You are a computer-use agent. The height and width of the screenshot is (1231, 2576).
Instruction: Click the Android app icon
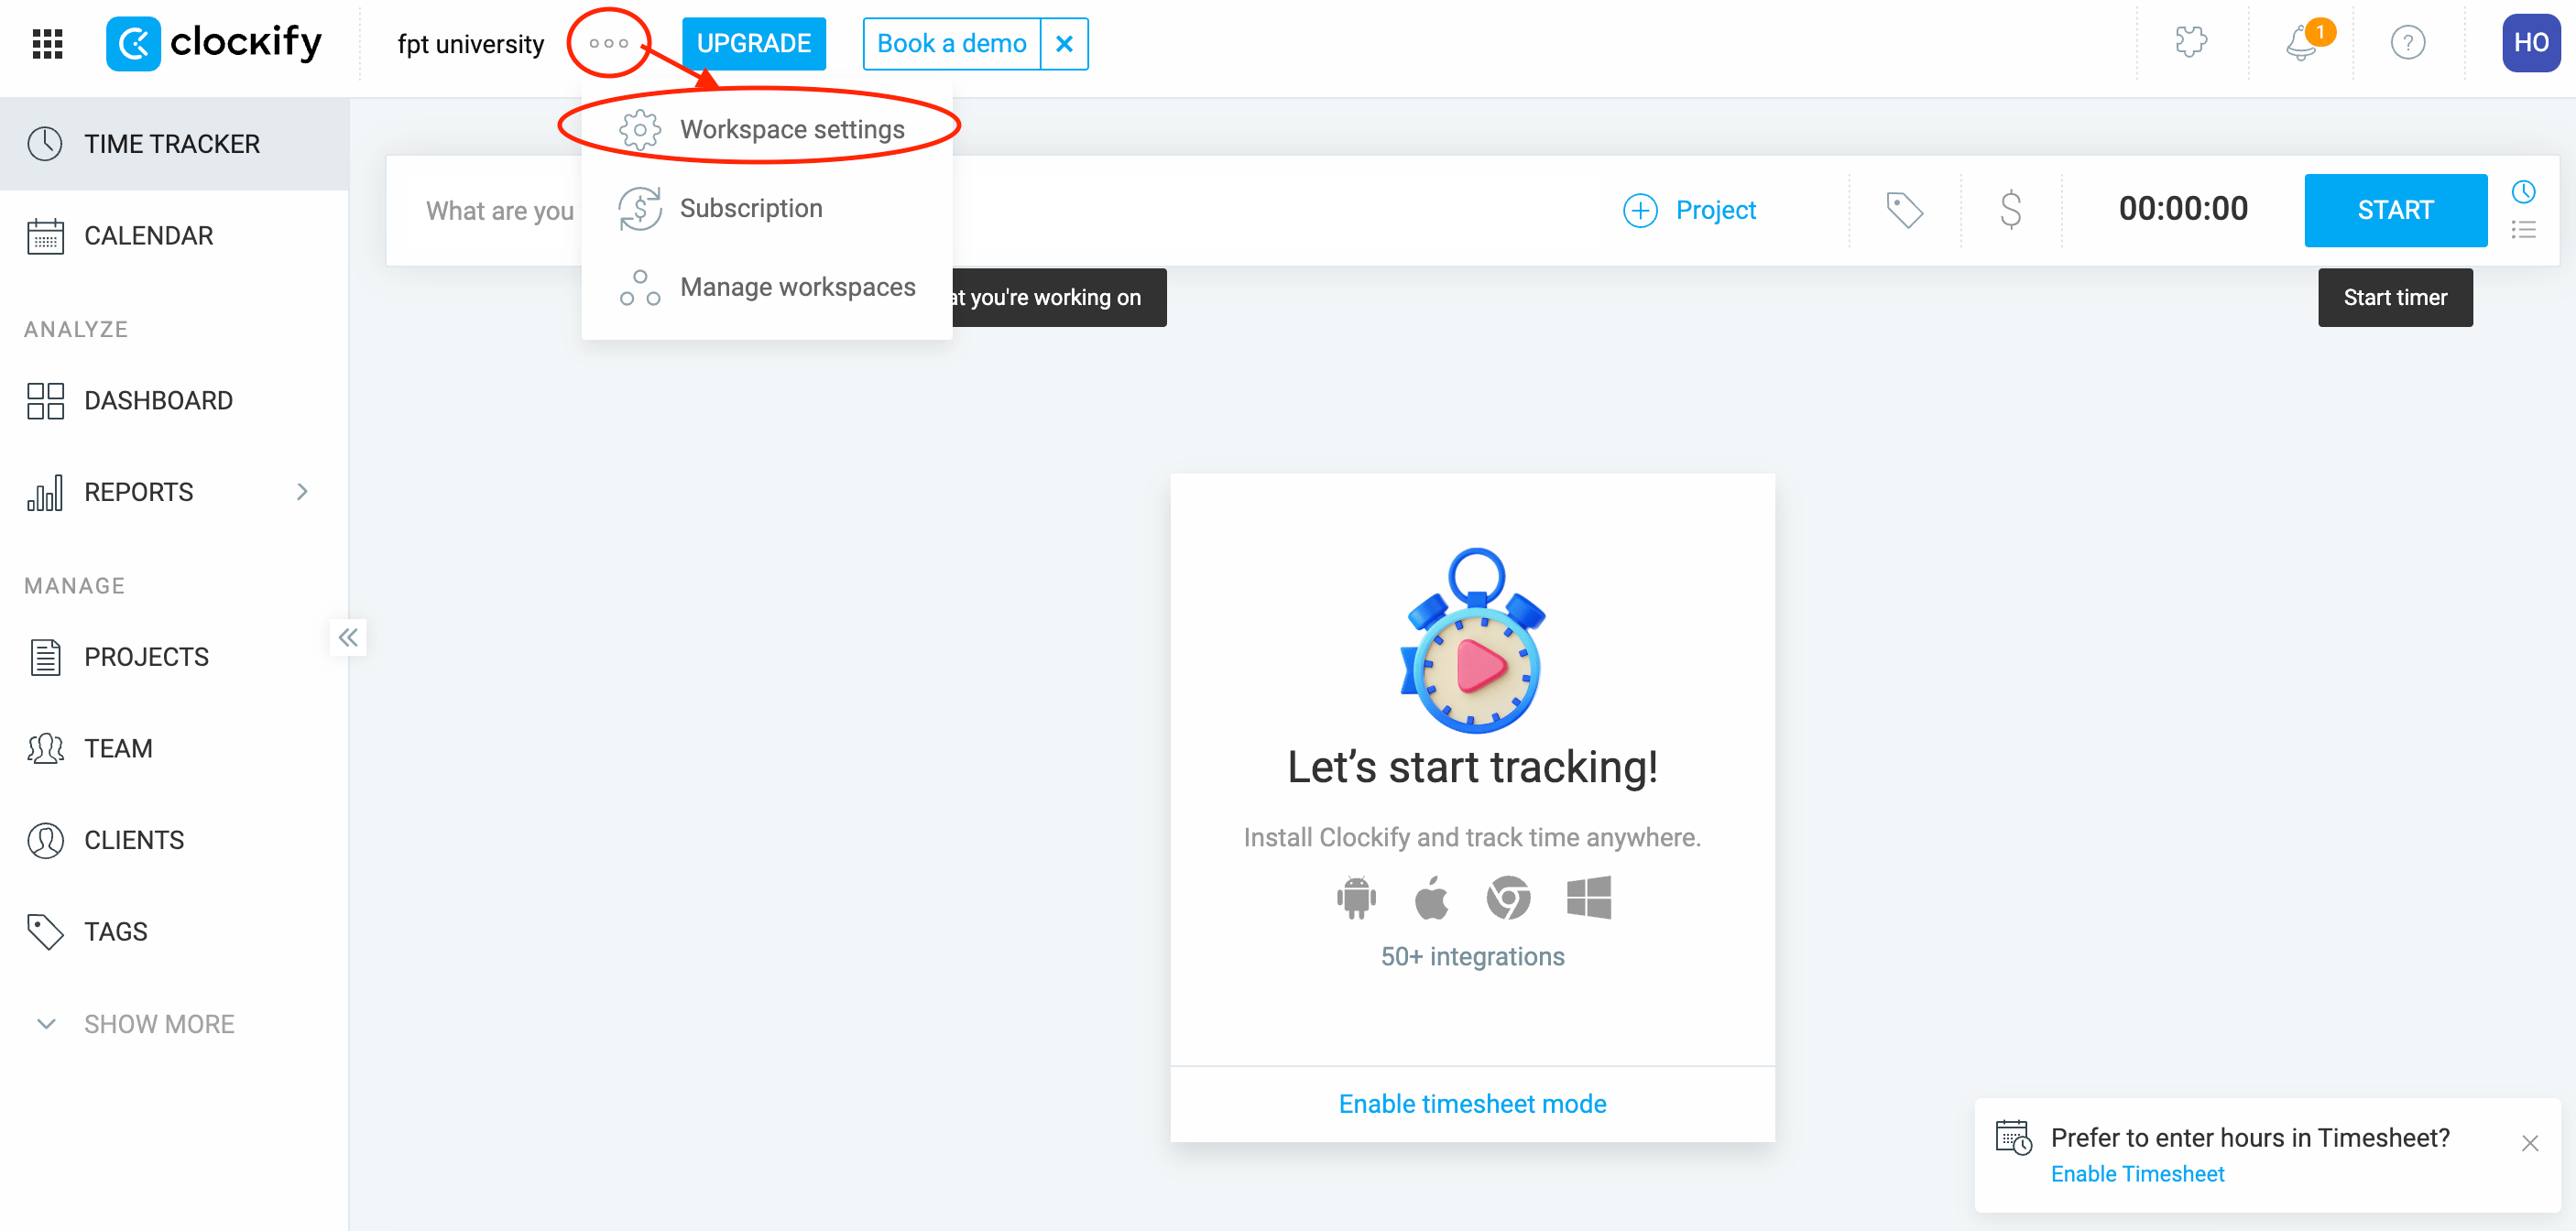(x=1356, y=897)
